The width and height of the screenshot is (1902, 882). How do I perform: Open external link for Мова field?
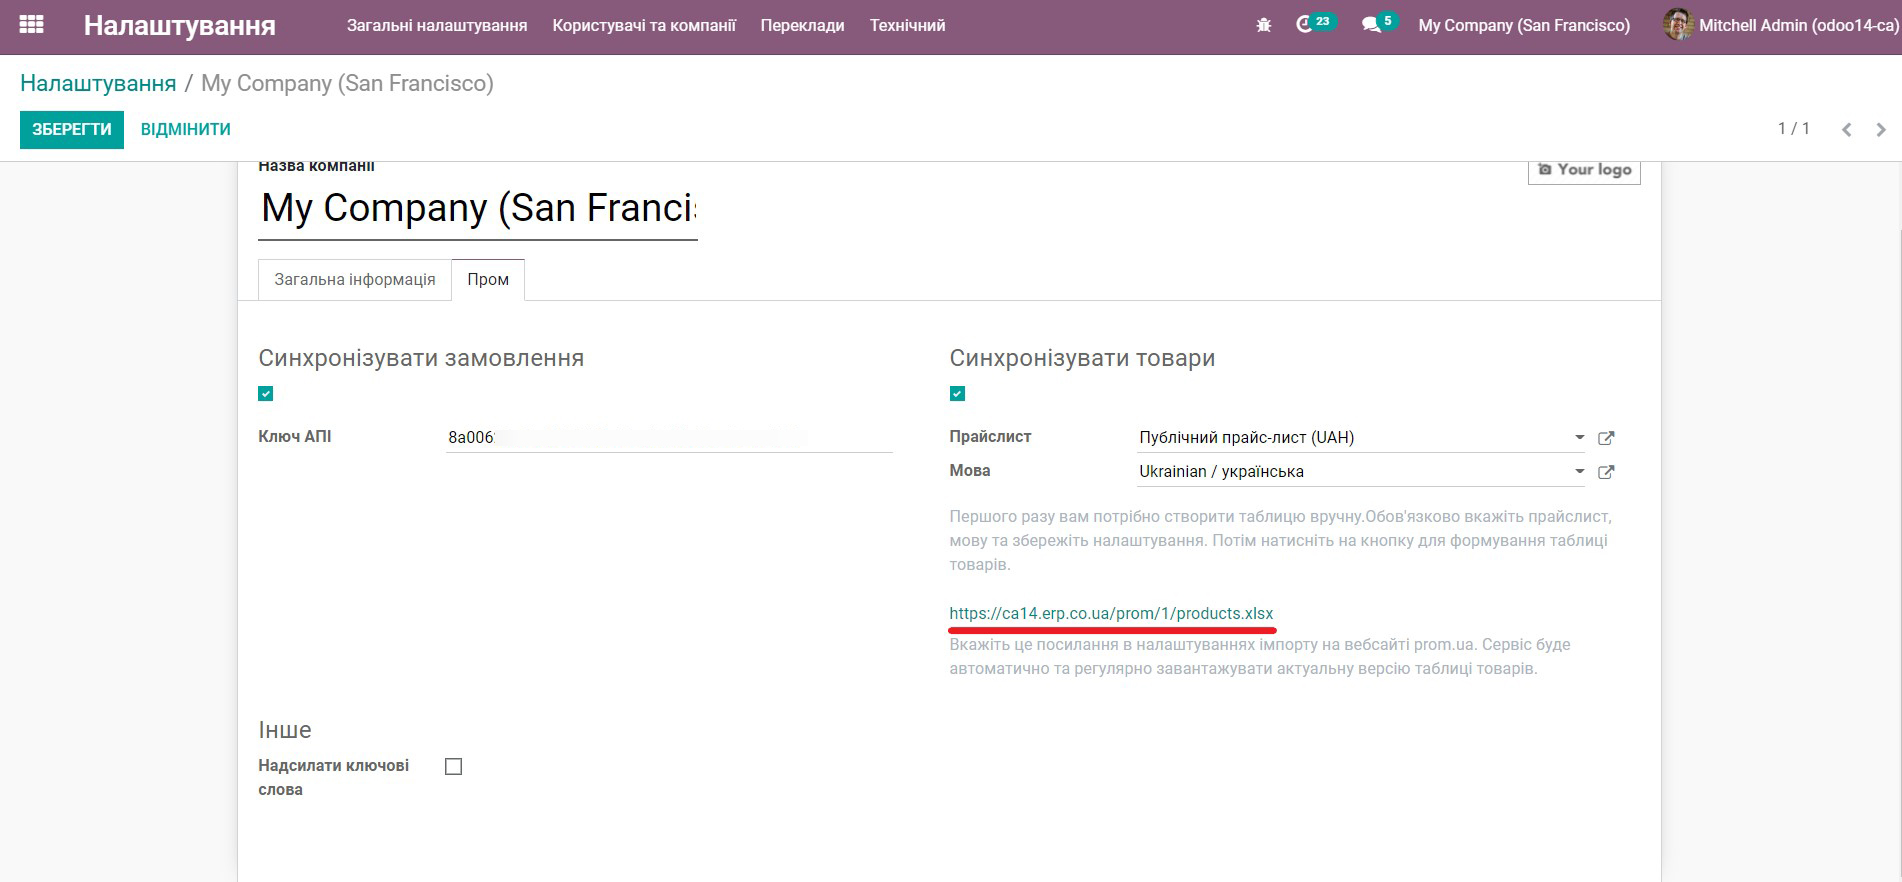[1606, 472]
